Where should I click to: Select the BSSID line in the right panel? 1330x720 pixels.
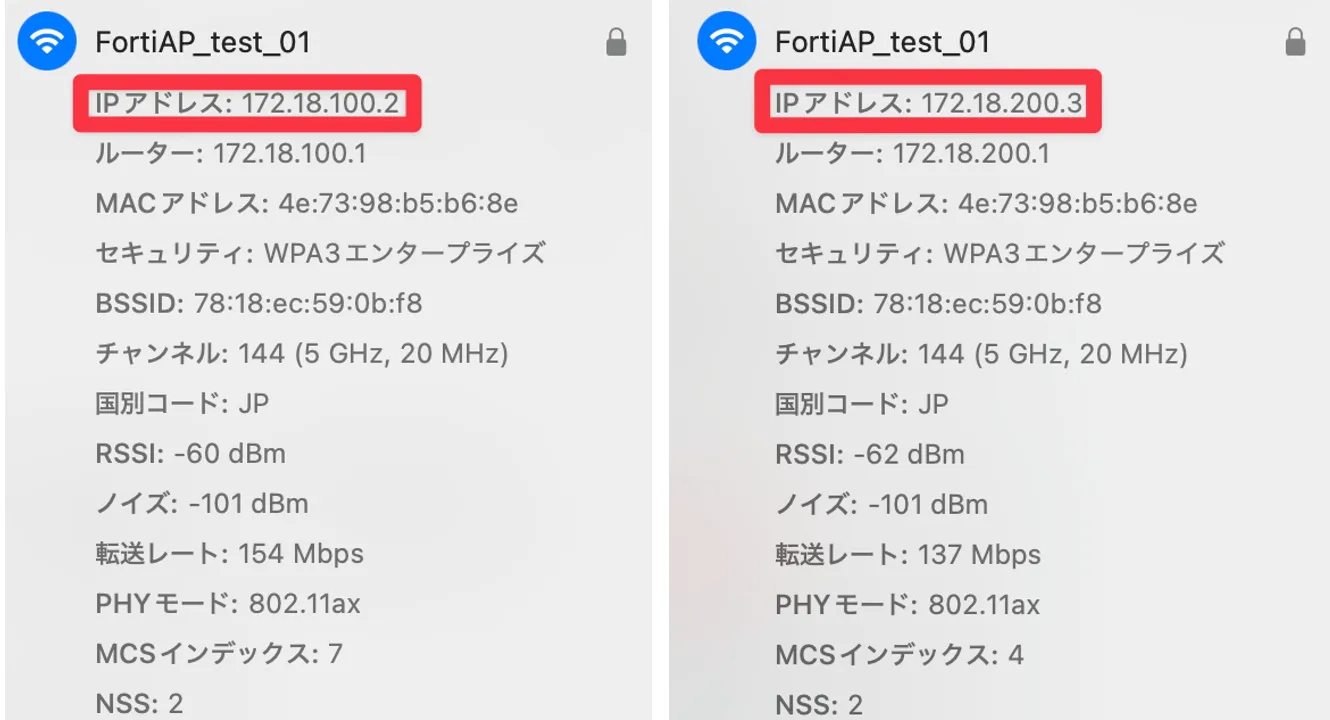(x=938, y=304)
